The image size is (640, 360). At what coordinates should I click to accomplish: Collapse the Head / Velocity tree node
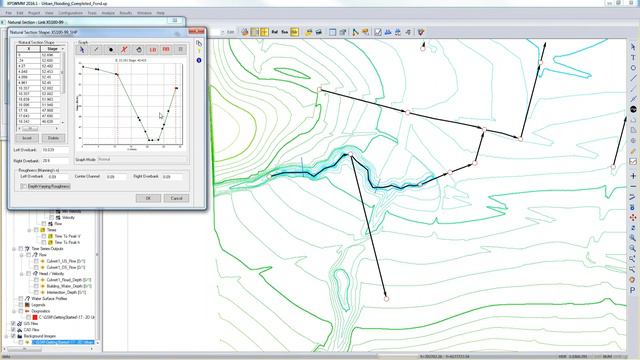[22, 273]
